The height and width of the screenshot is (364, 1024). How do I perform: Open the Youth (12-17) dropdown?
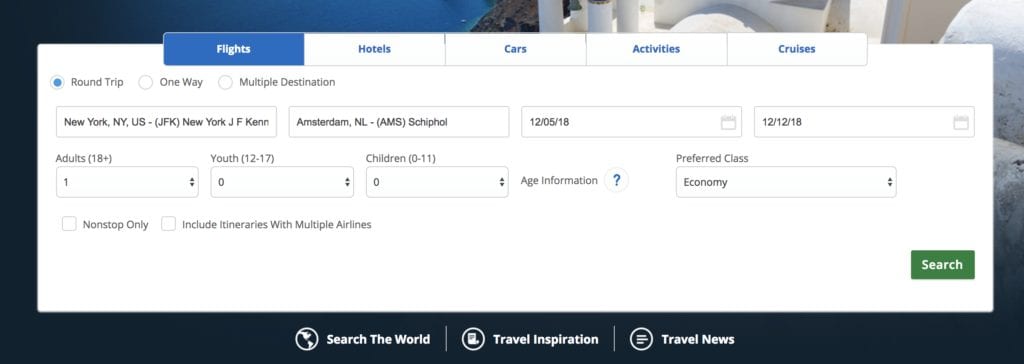[282, 182]
